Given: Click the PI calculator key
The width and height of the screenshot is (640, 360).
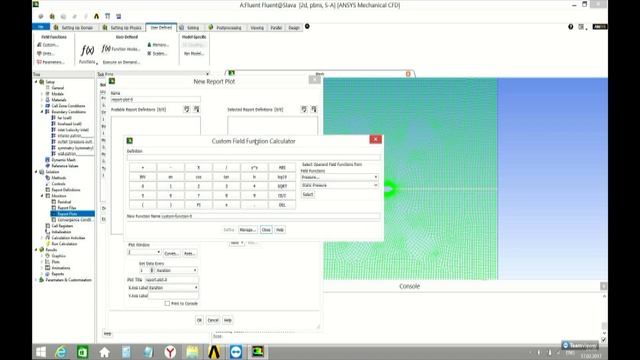Looking at the screenshot, I should (x=198, y=205).
